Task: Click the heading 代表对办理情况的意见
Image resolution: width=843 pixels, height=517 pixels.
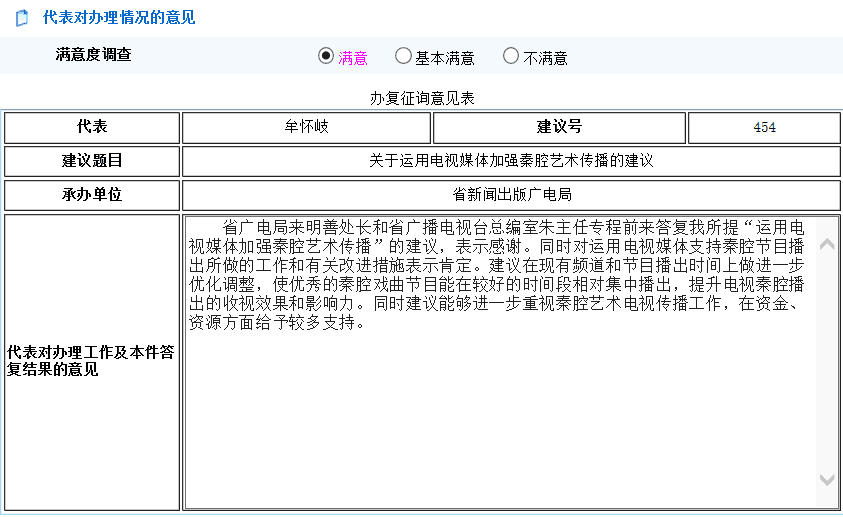Action: coord(119,18)
